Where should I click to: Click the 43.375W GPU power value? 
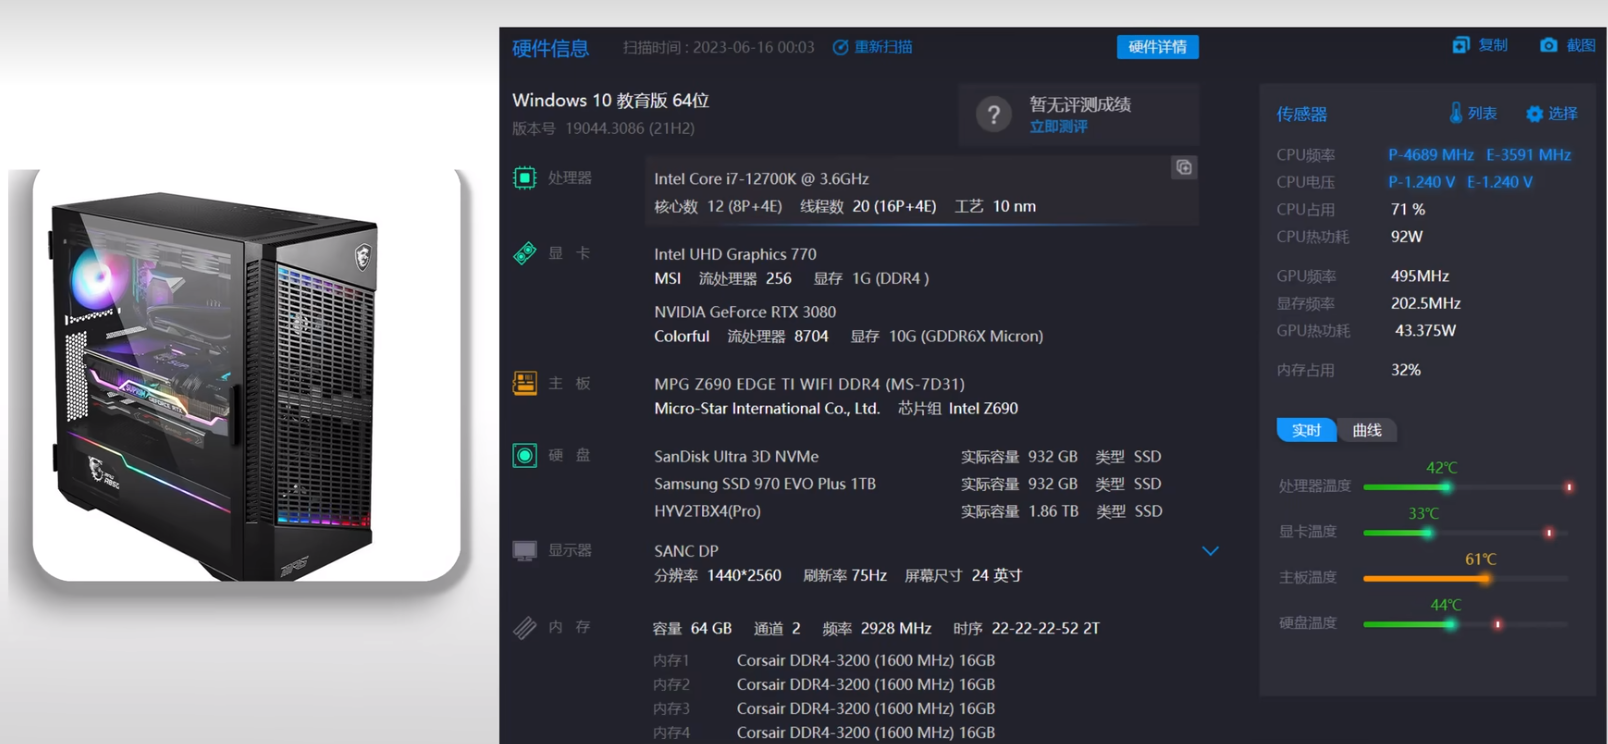pyautogui.click(x=1425, y=330)
